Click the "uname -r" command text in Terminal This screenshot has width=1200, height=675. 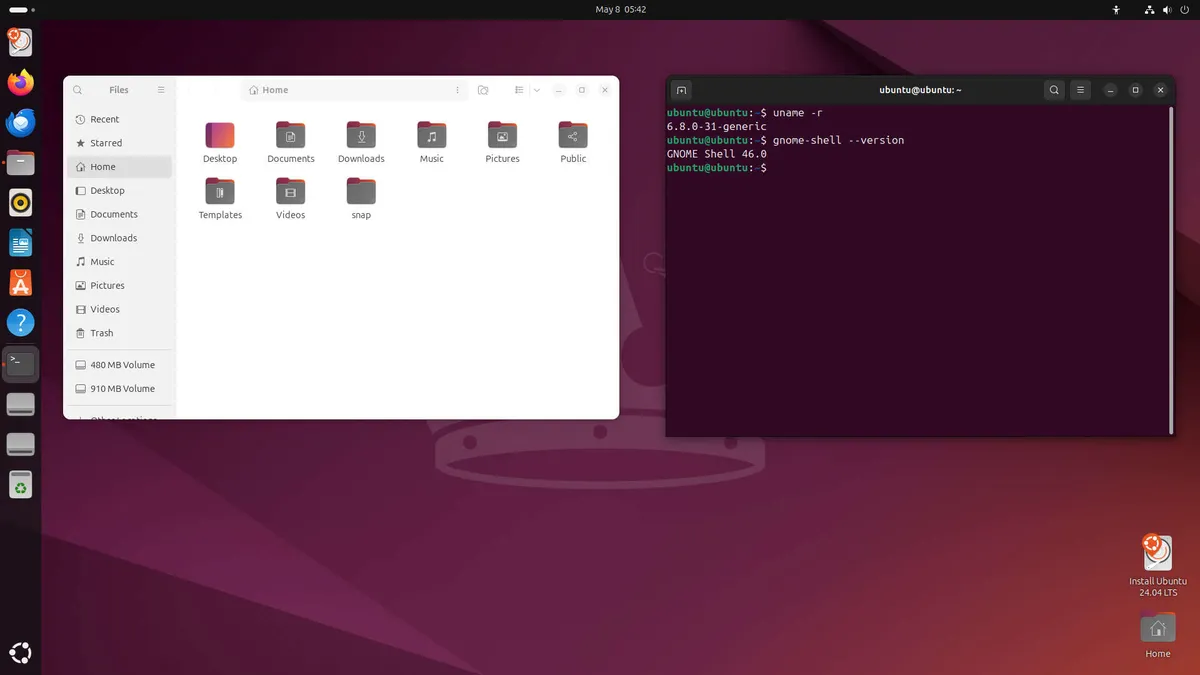[x=798, y=113]
